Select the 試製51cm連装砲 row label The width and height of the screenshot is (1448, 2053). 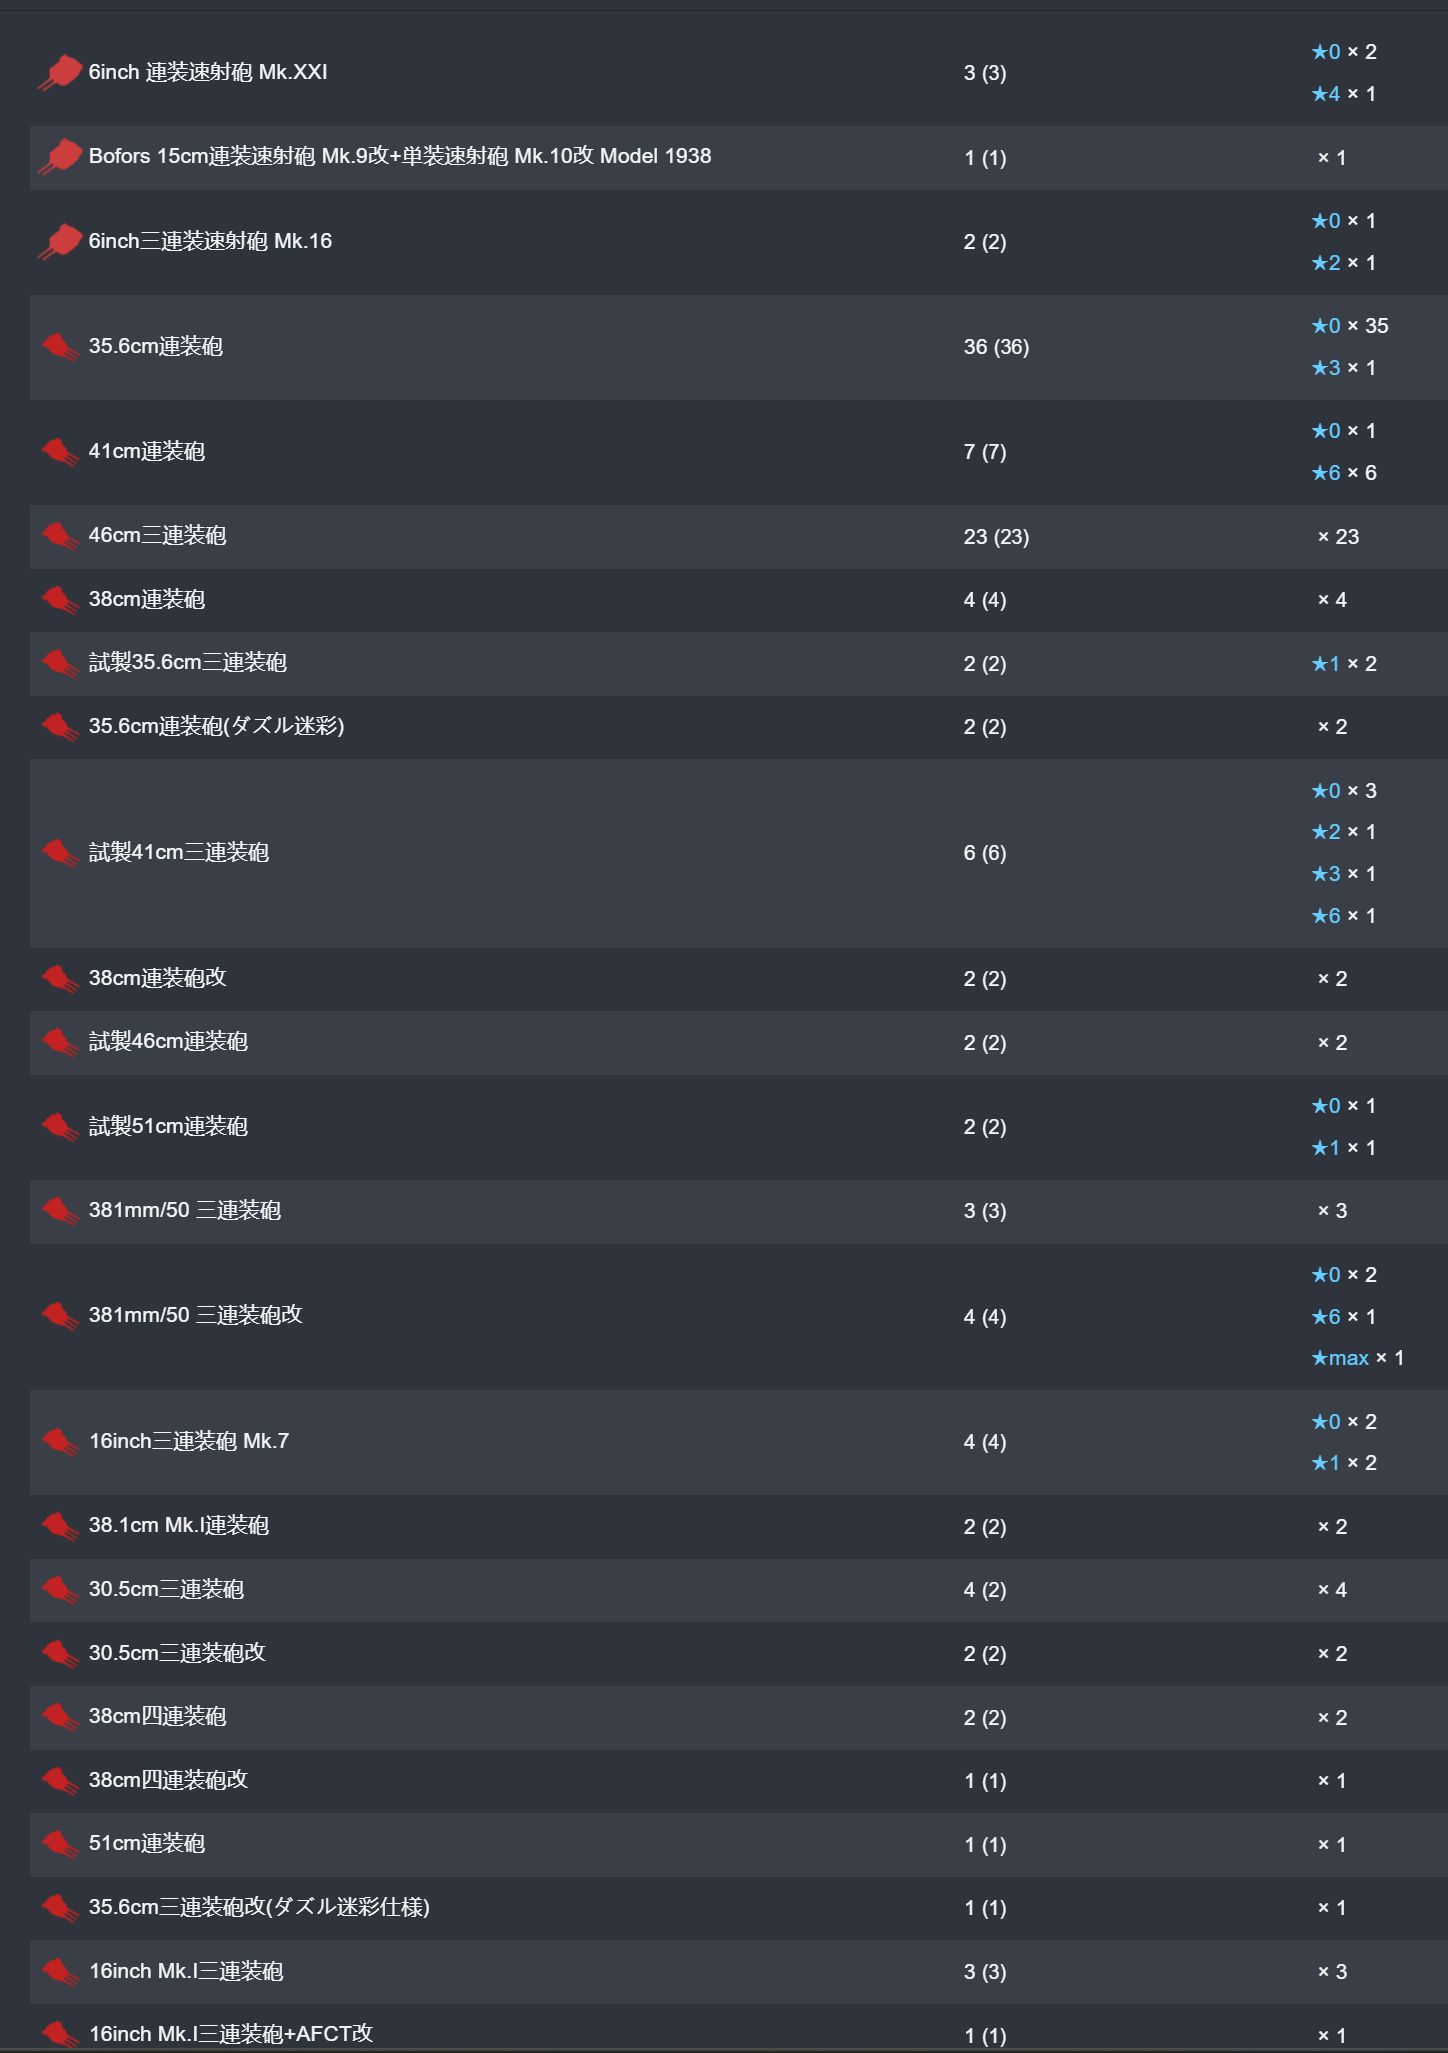pos(168,1127)
